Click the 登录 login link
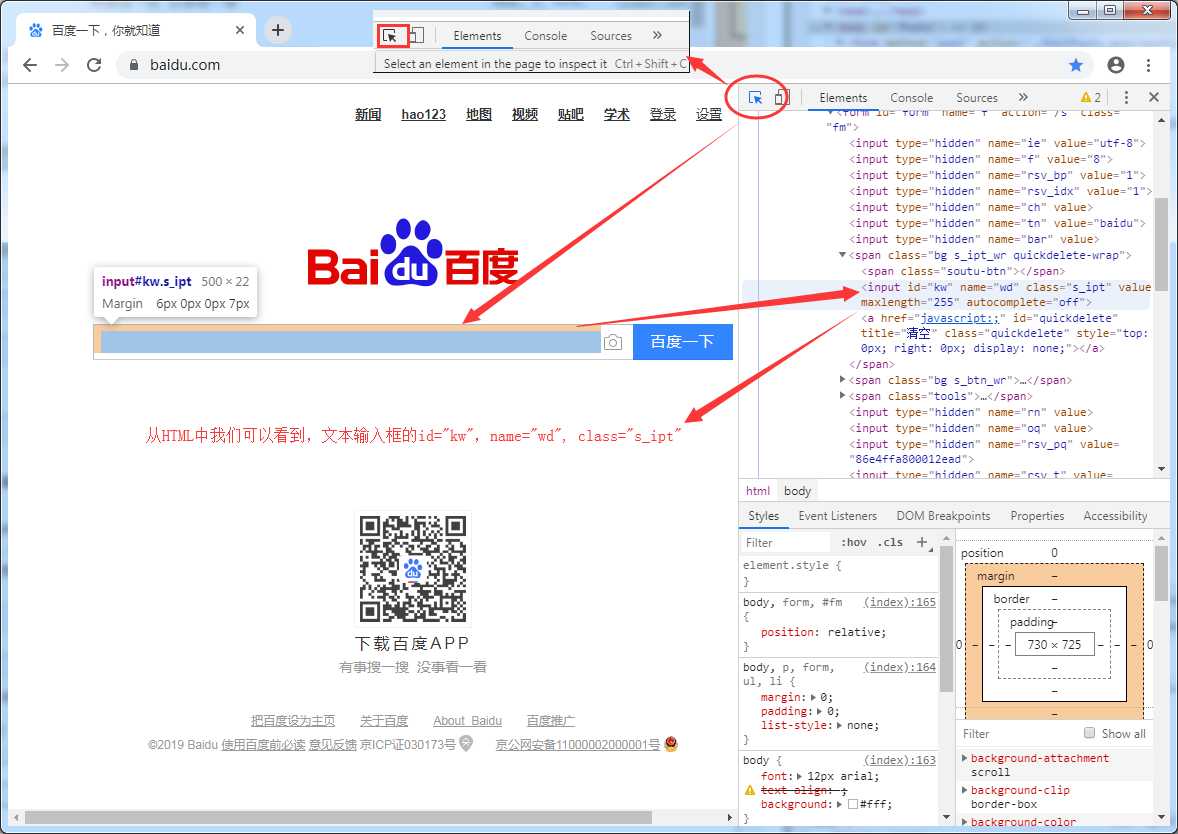1178x834 pixels. [x=663, y=114]
